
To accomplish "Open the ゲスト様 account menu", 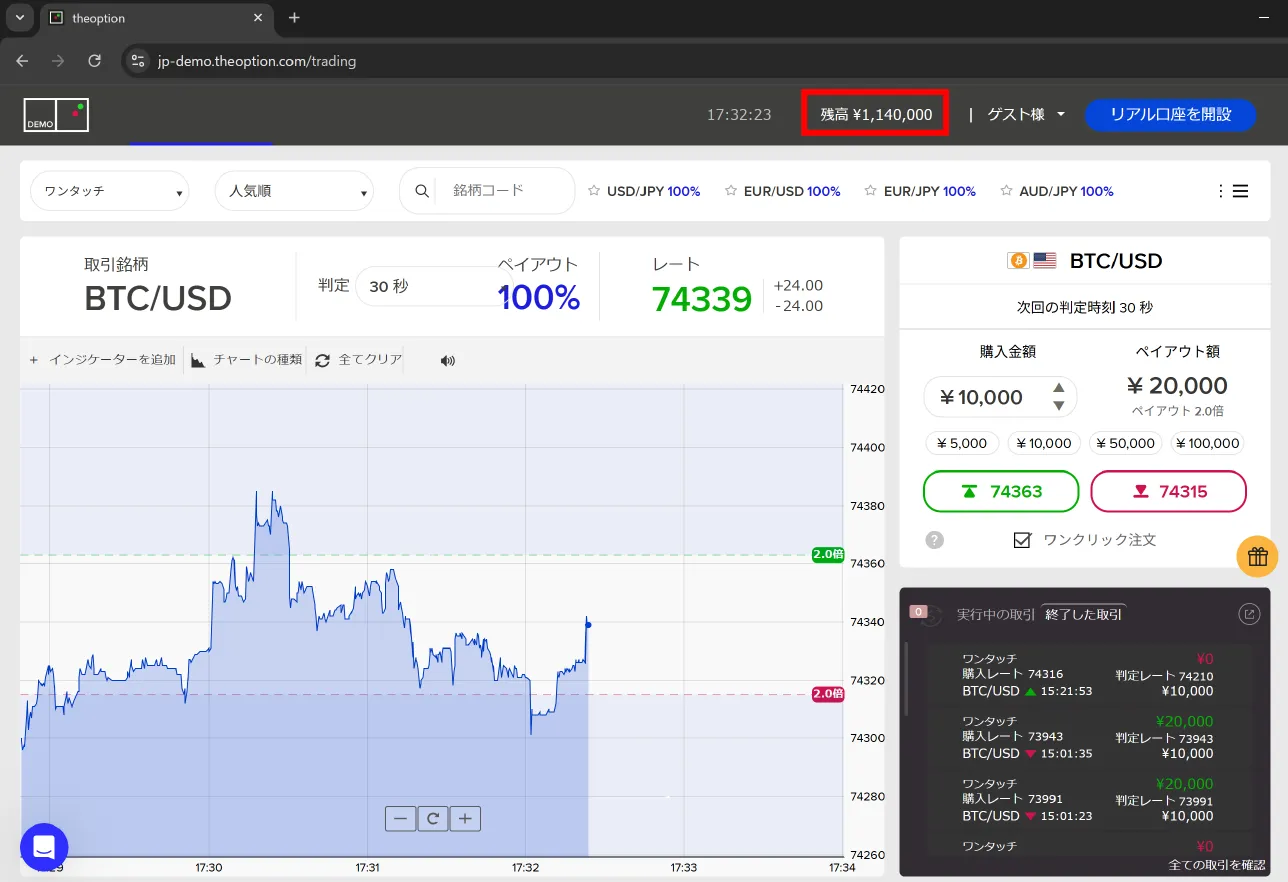I will 1026,114.
